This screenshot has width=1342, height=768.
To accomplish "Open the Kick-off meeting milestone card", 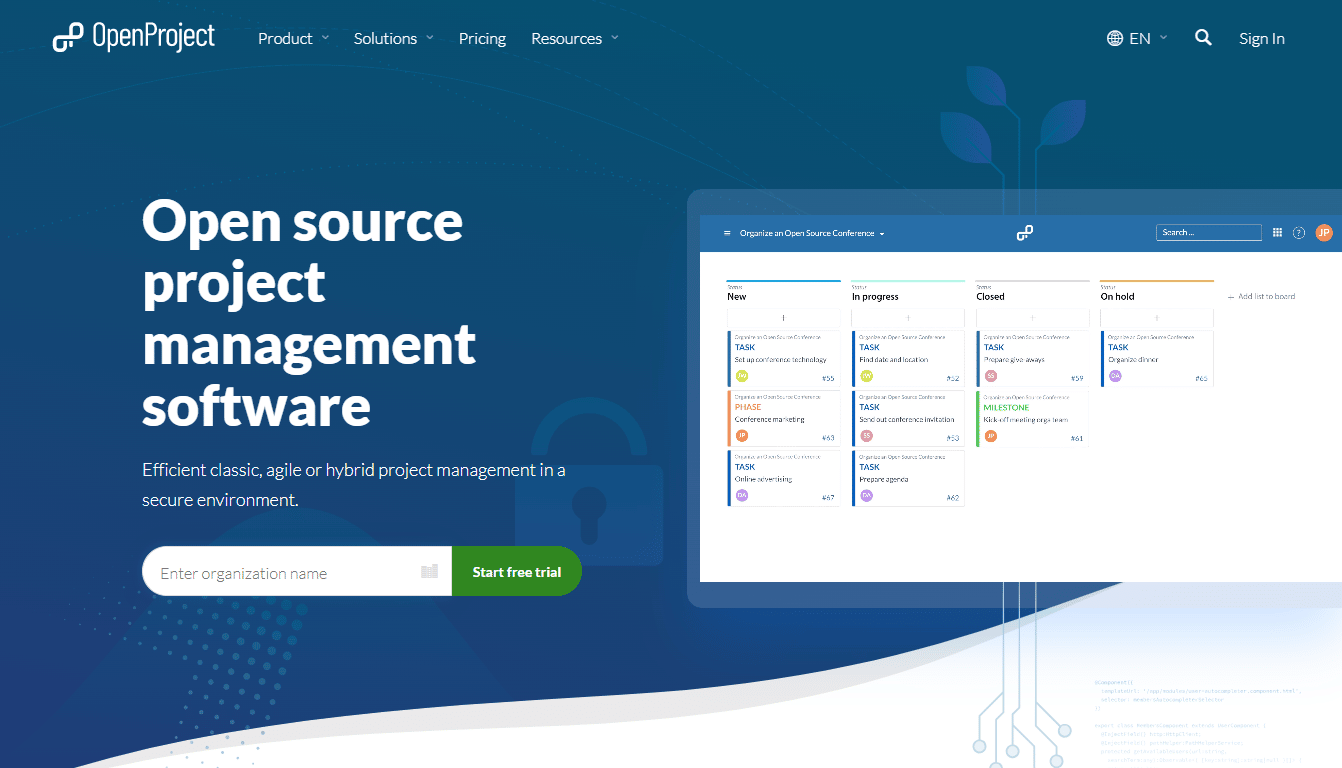I will [1033, 418].
